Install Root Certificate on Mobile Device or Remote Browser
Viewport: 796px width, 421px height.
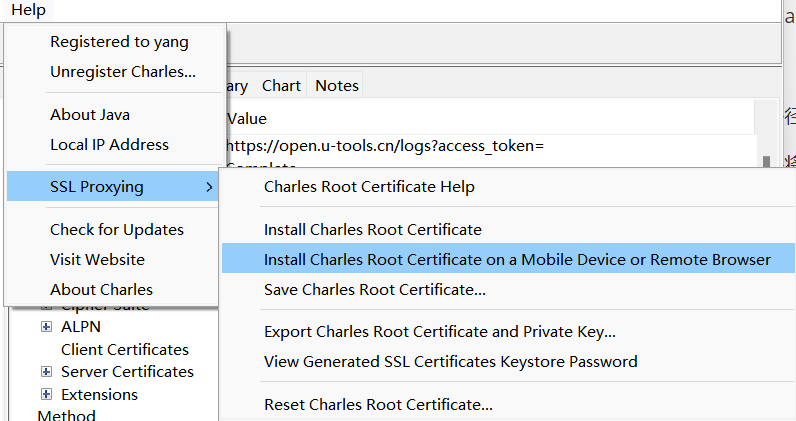coord(509,258)
